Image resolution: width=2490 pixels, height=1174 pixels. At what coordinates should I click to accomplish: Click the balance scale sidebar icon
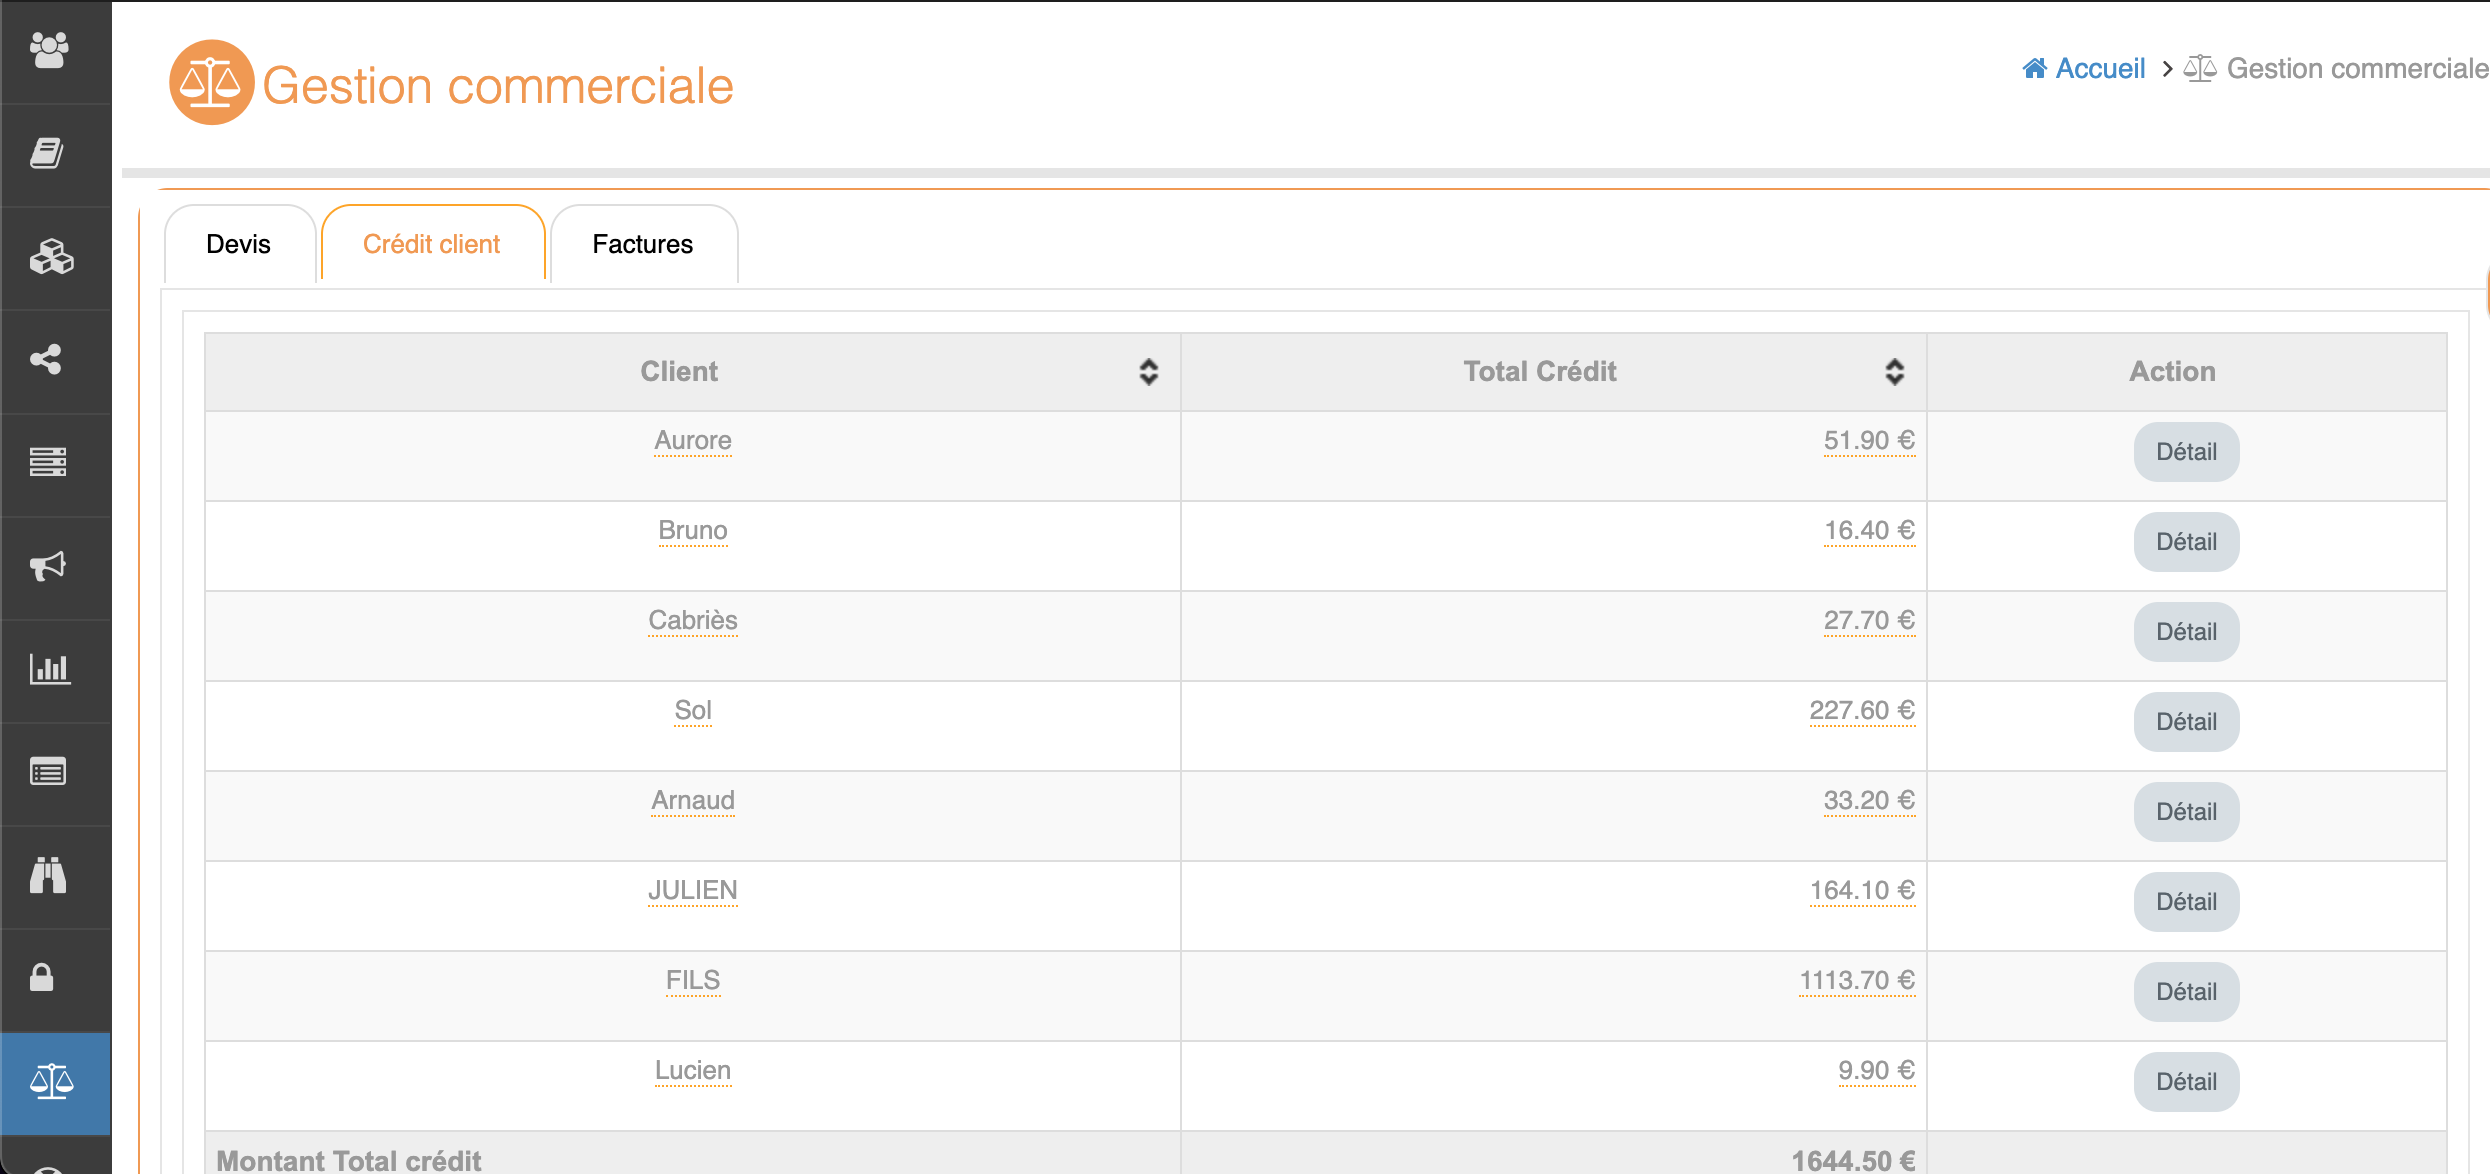coord(51,1081)
